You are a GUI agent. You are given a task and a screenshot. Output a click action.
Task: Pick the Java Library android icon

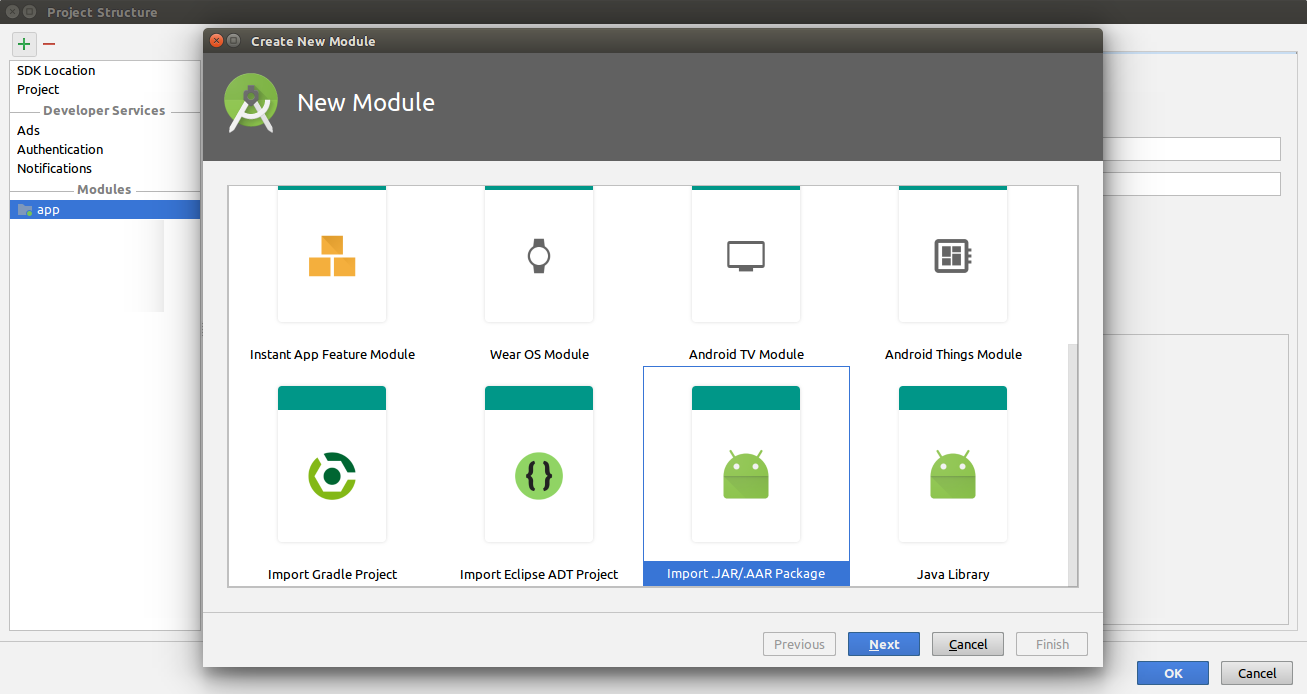coord(953,476)
